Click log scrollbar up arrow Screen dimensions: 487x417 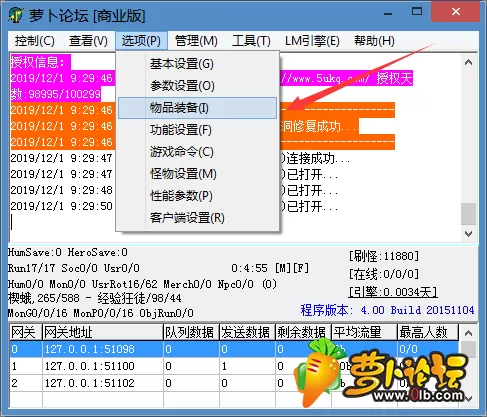click(468, 62)
